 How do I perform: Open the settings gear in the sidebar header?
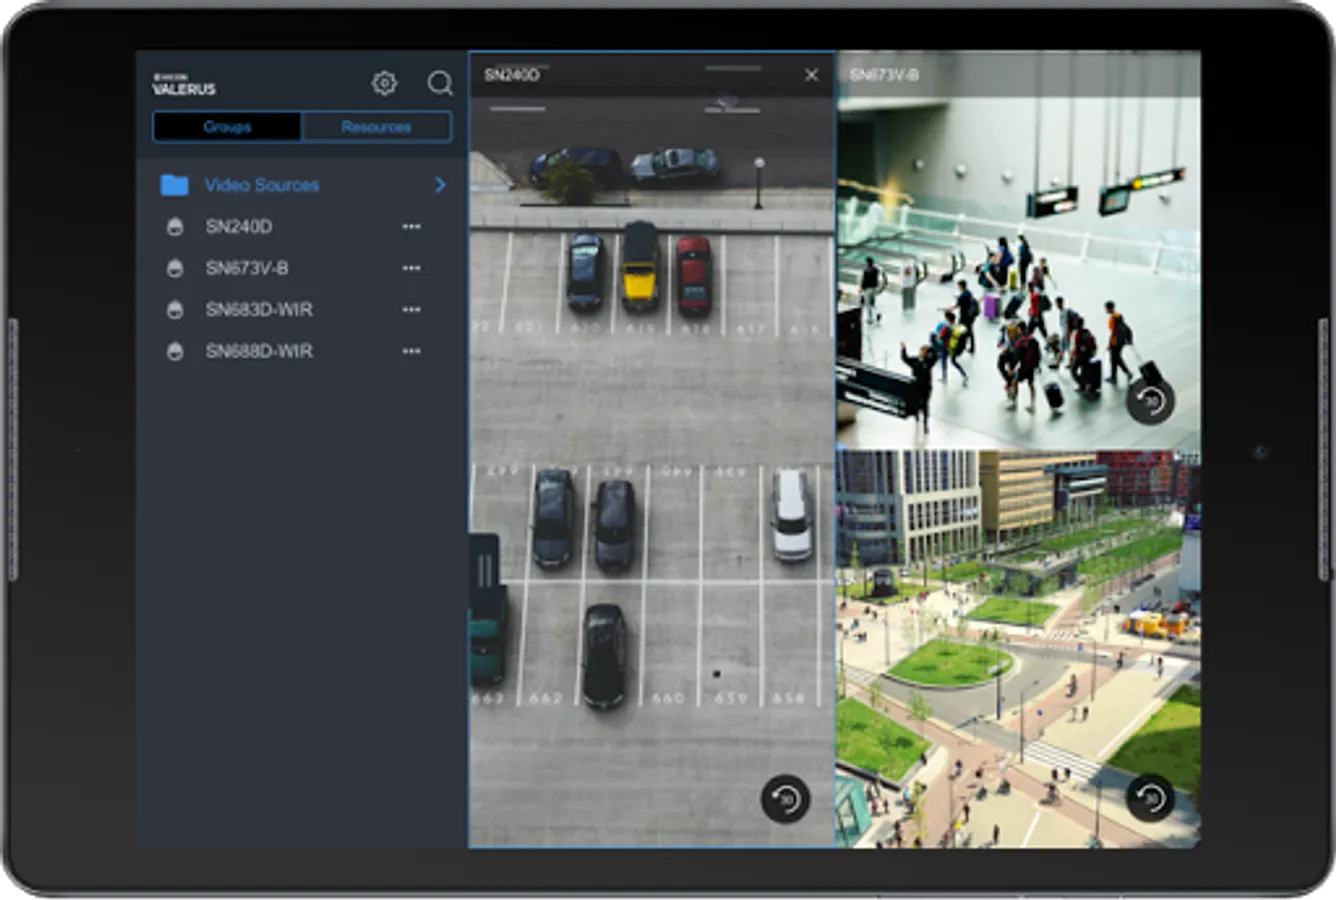click(x=384, y=83)
